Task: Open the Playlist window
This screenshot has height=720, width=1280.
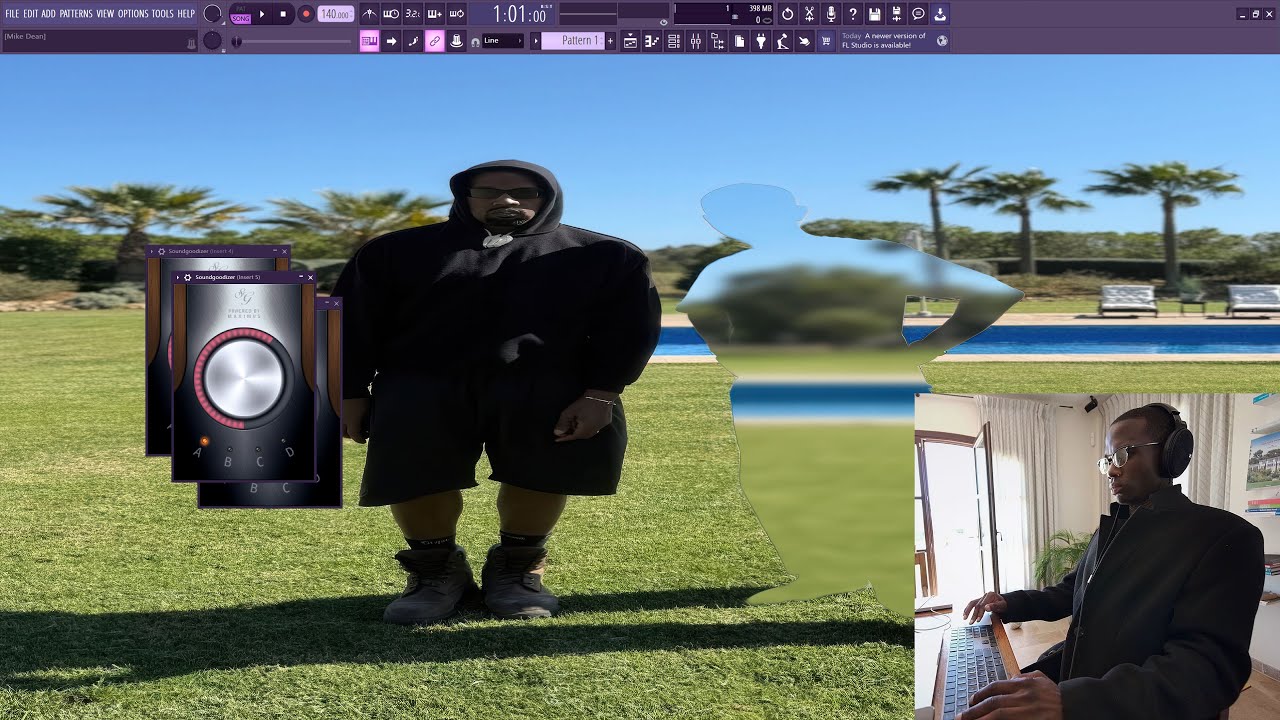Action: point(630,41)
